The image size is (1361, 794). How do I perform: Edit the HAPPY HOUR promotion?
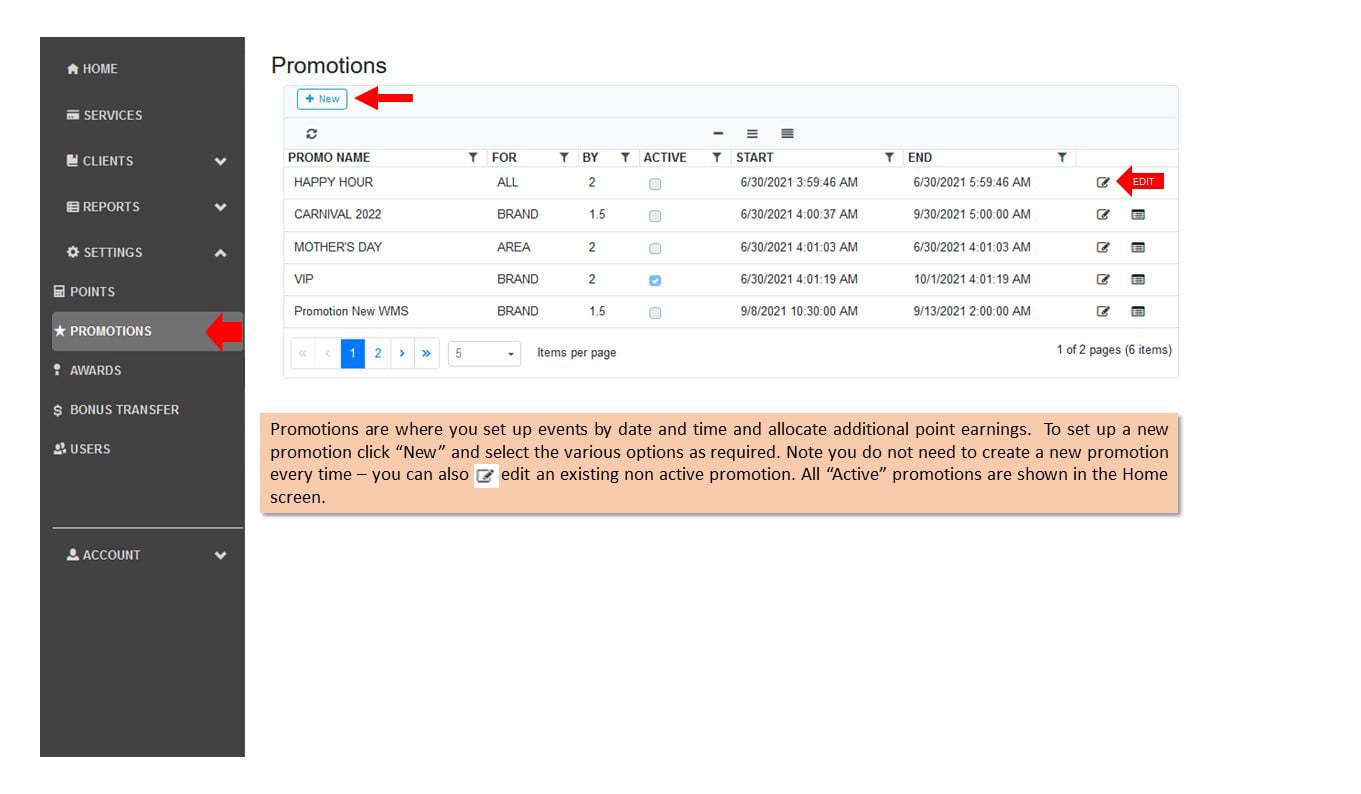pos(1103,182)
